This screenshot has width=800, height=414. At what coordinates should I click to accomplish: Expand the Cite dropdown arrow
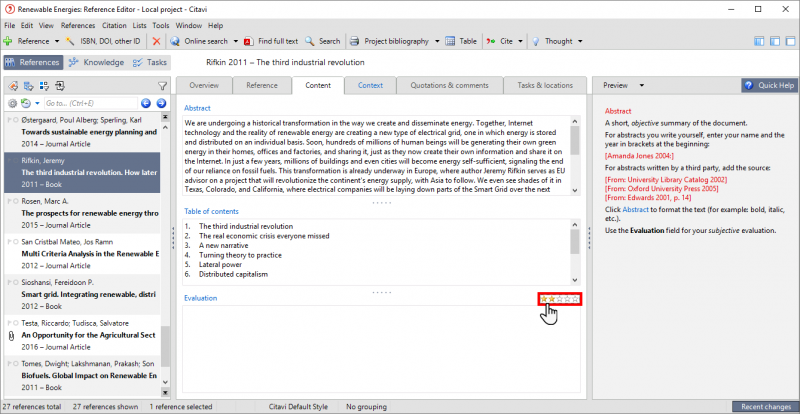tap(520, 41)
